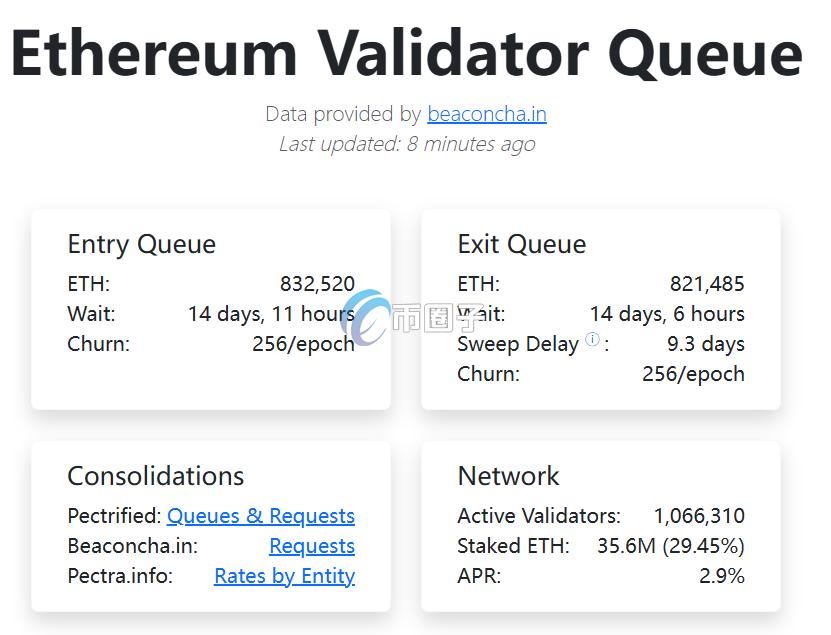Open the Rates by Entity link
Screen dimensions: 831x635
click(284, 576)
